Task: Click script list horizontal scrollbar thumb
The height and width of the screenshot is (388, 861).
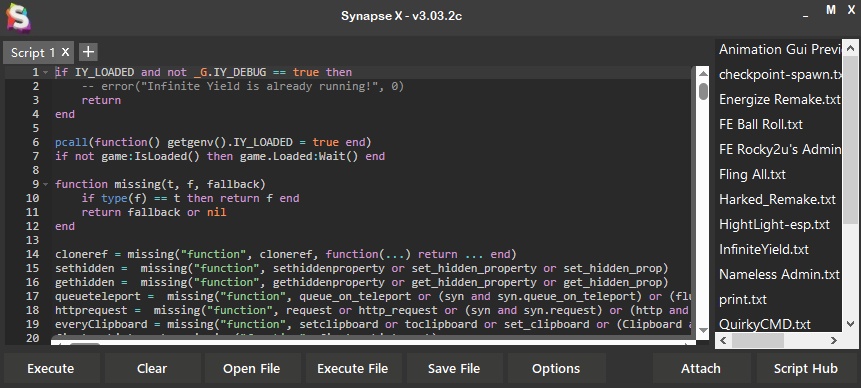Action: point(758,341)
